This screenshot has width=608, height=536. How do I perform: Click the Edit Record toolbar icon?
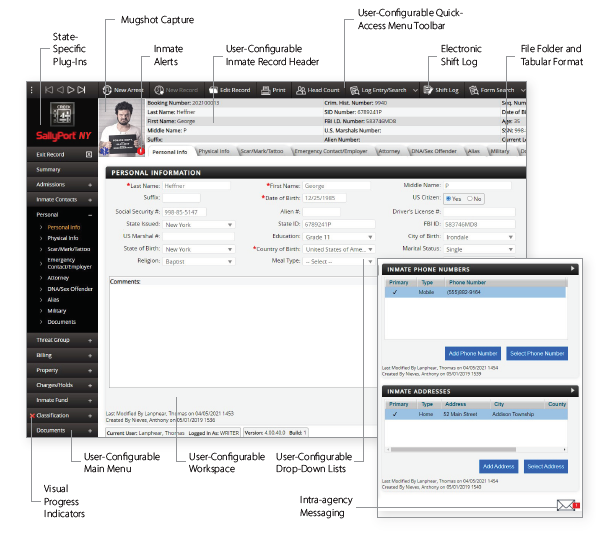[213, 90]
